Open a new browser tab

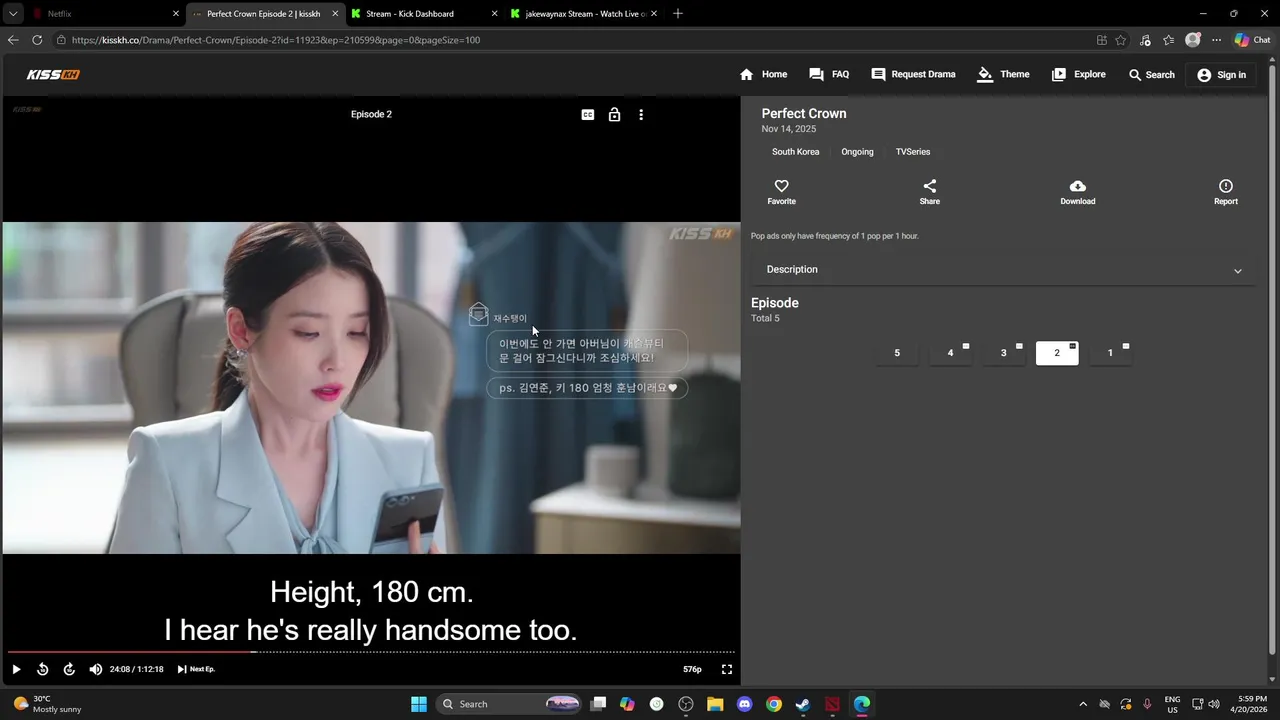678,14
